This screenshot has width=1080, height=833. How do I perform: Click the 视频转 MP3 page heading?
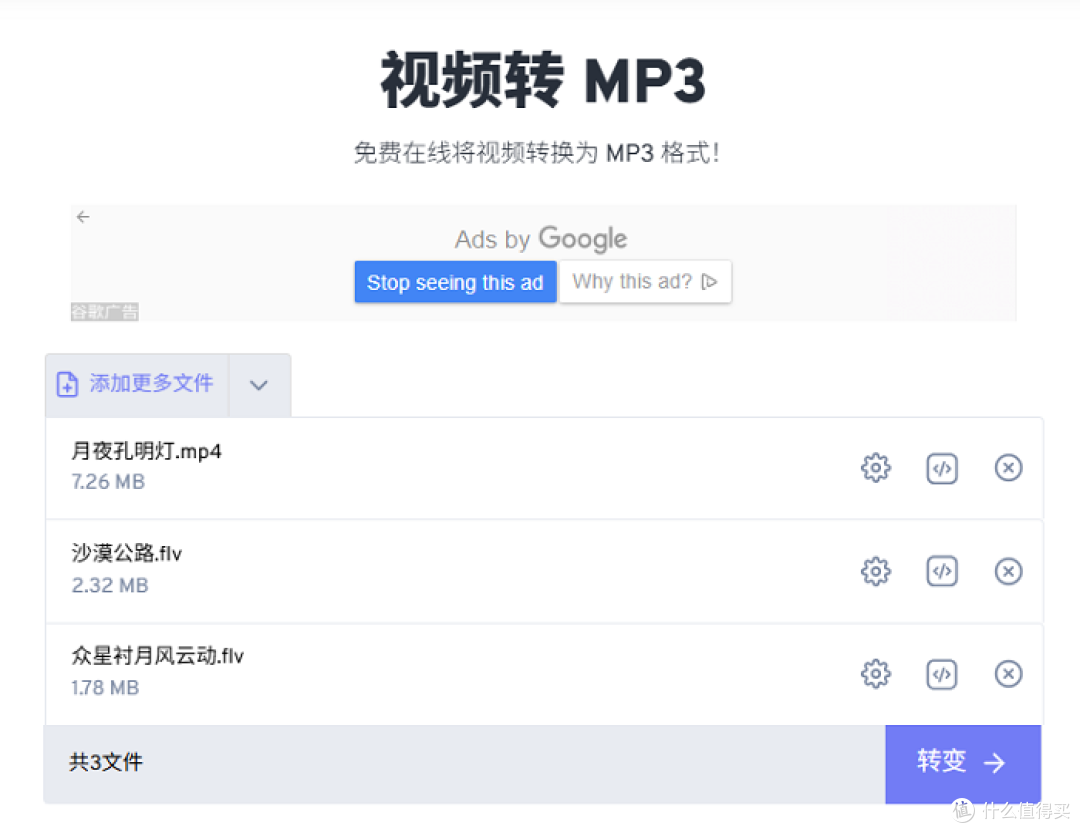[x=543, y=80]
